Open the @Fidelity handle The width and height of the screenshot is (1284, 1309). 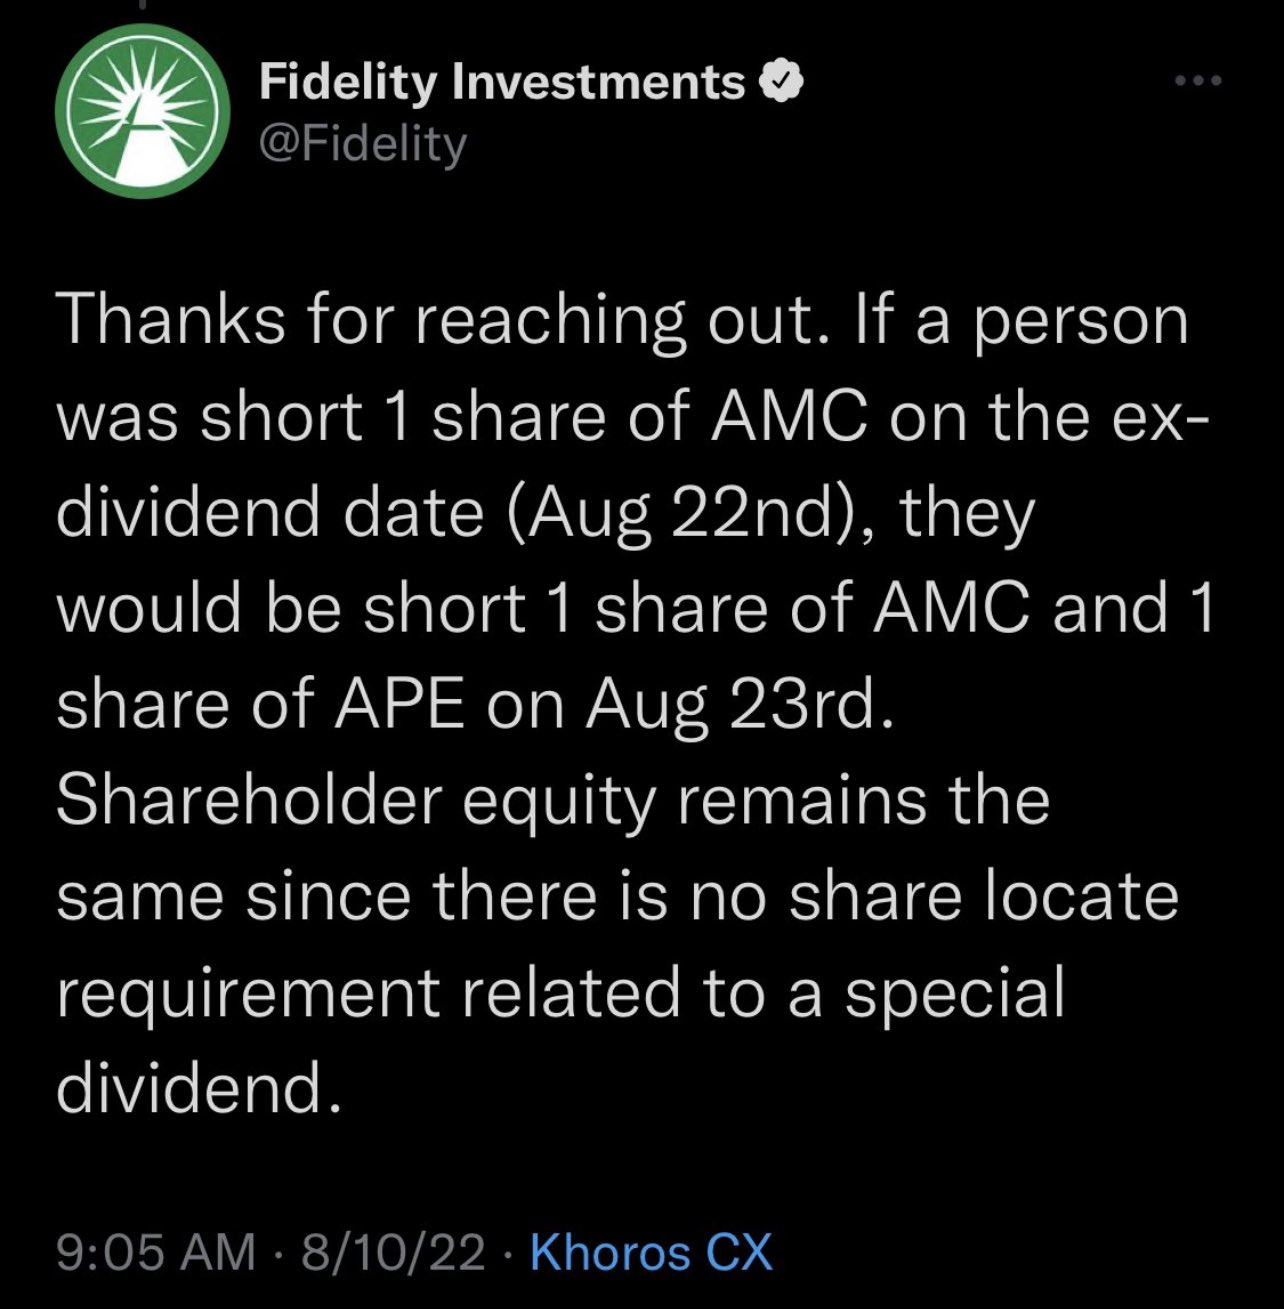click(x=362, y=145)
